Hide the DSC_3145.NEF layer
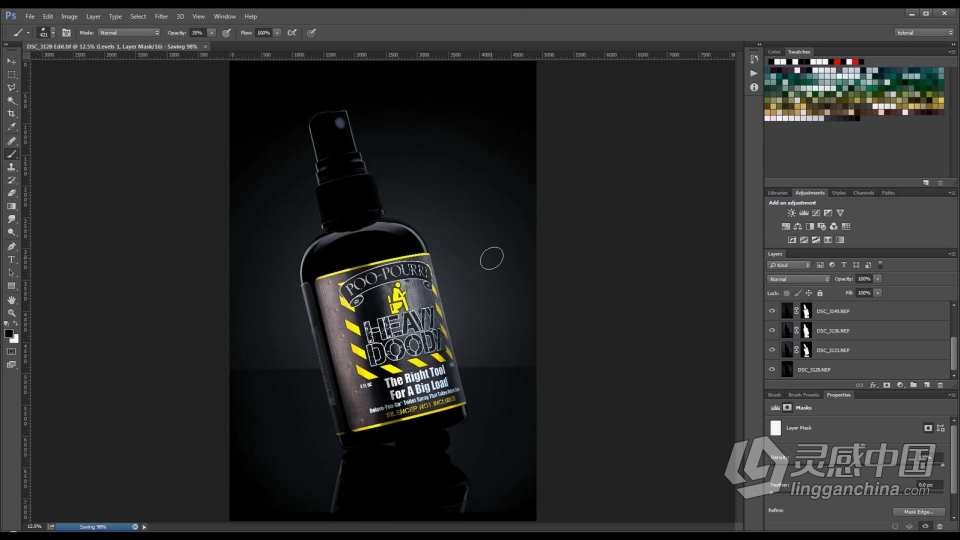This screenshot has width=960, height=540. pos(772,311)
